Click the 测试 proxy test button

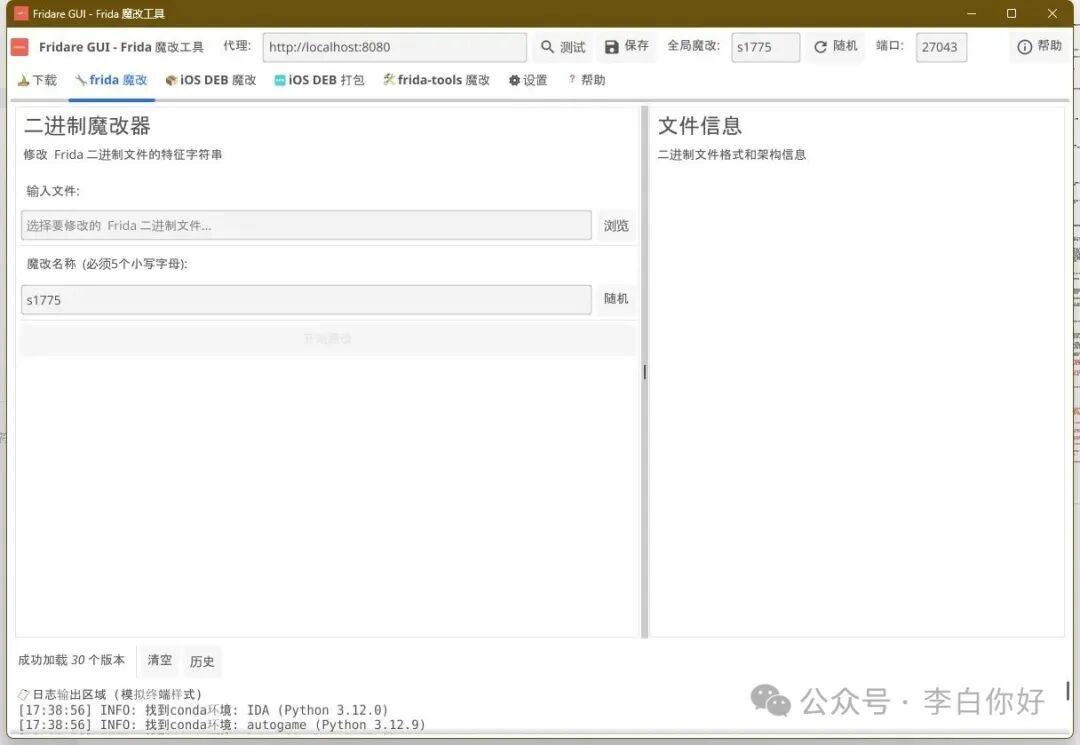click(x=563, y=47)
